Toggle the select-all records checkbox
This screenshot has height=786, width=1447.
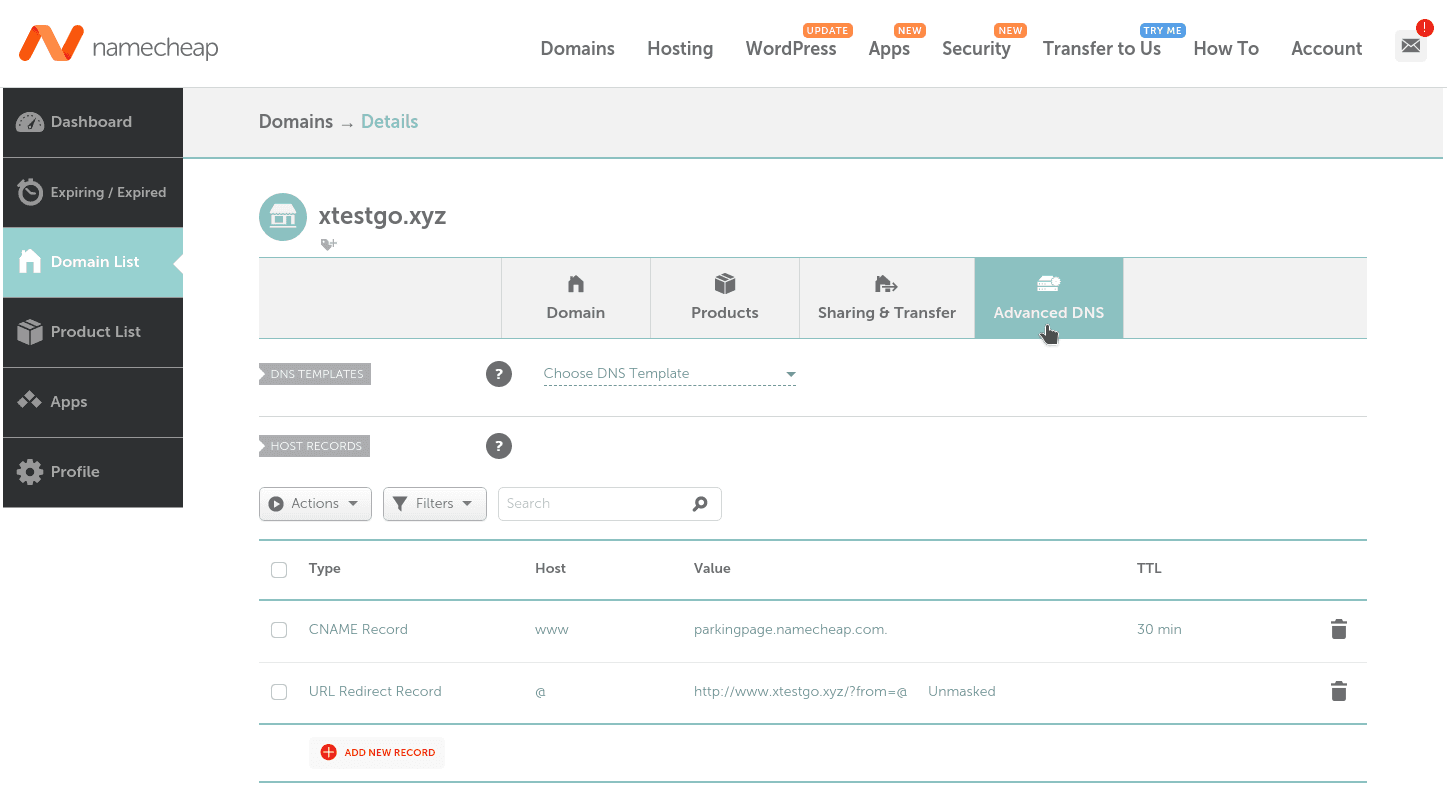[279, 570]
